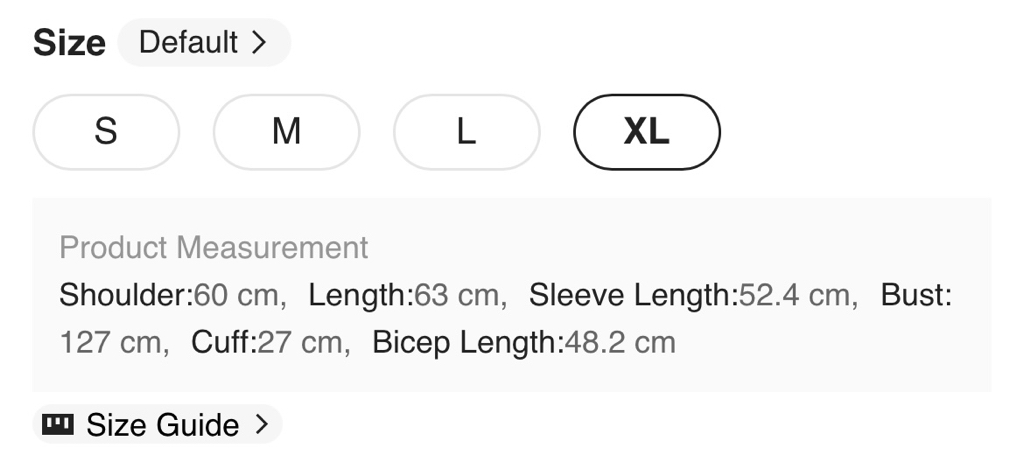The height and width of the screenshot is (476, 1024).
Task: Click the Sleeve Length label
Action: (x=633, y=295)
